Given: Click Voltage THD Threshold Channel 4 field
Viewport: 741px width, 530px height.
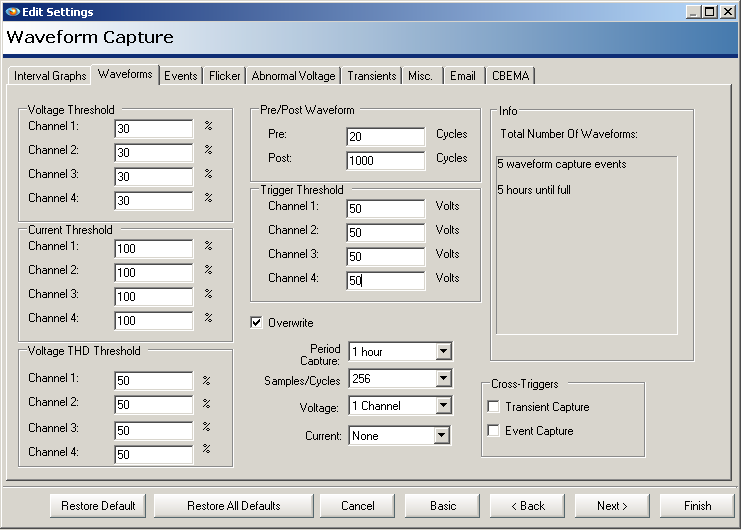Looking at the screenshot, I should [154, 454].
